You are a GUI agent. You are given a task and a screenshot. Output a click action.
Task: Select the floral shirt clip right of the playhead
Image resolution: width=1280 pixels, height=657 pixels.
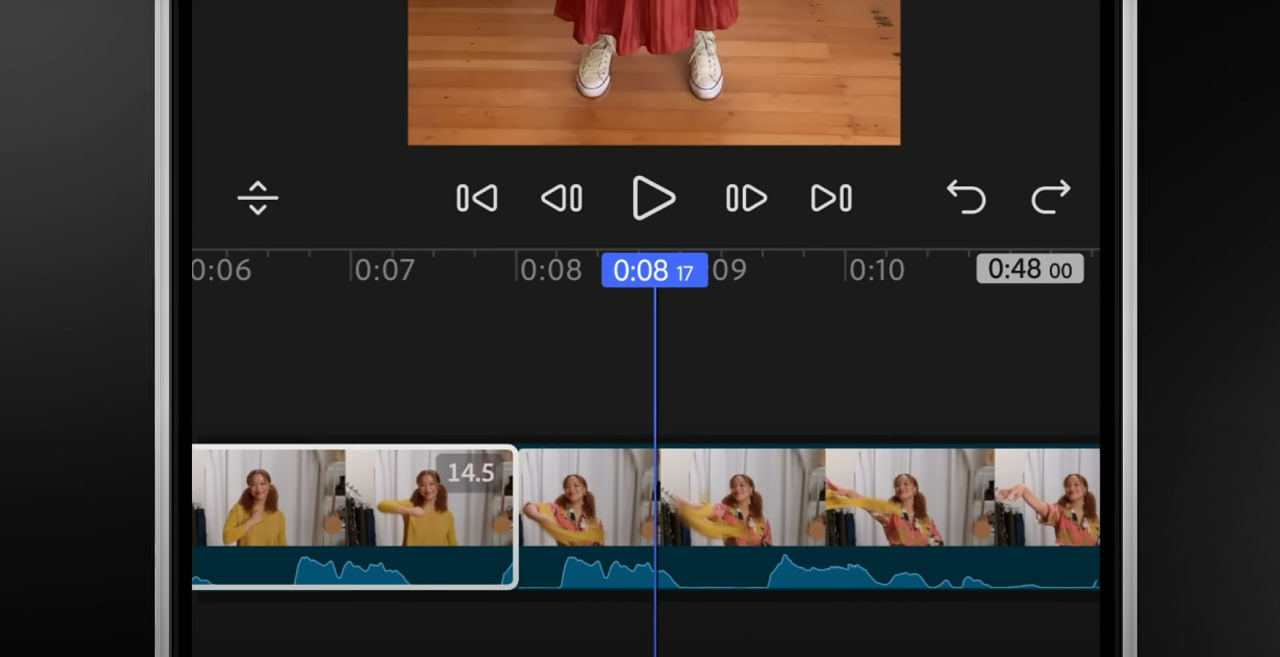point(740,498)
